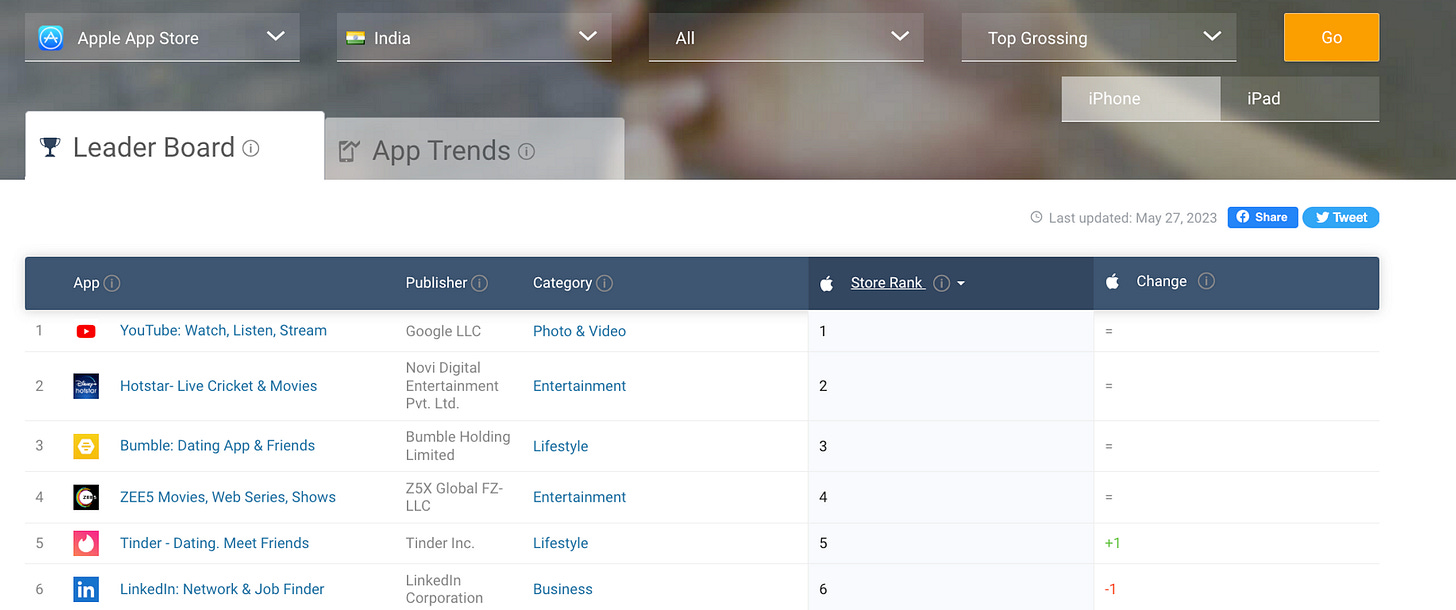Image resolution: width=1456 pixels, height=610 pixels.
Task: Open Tinder - Dating. Meet Friends link
Action: [214, 543]
